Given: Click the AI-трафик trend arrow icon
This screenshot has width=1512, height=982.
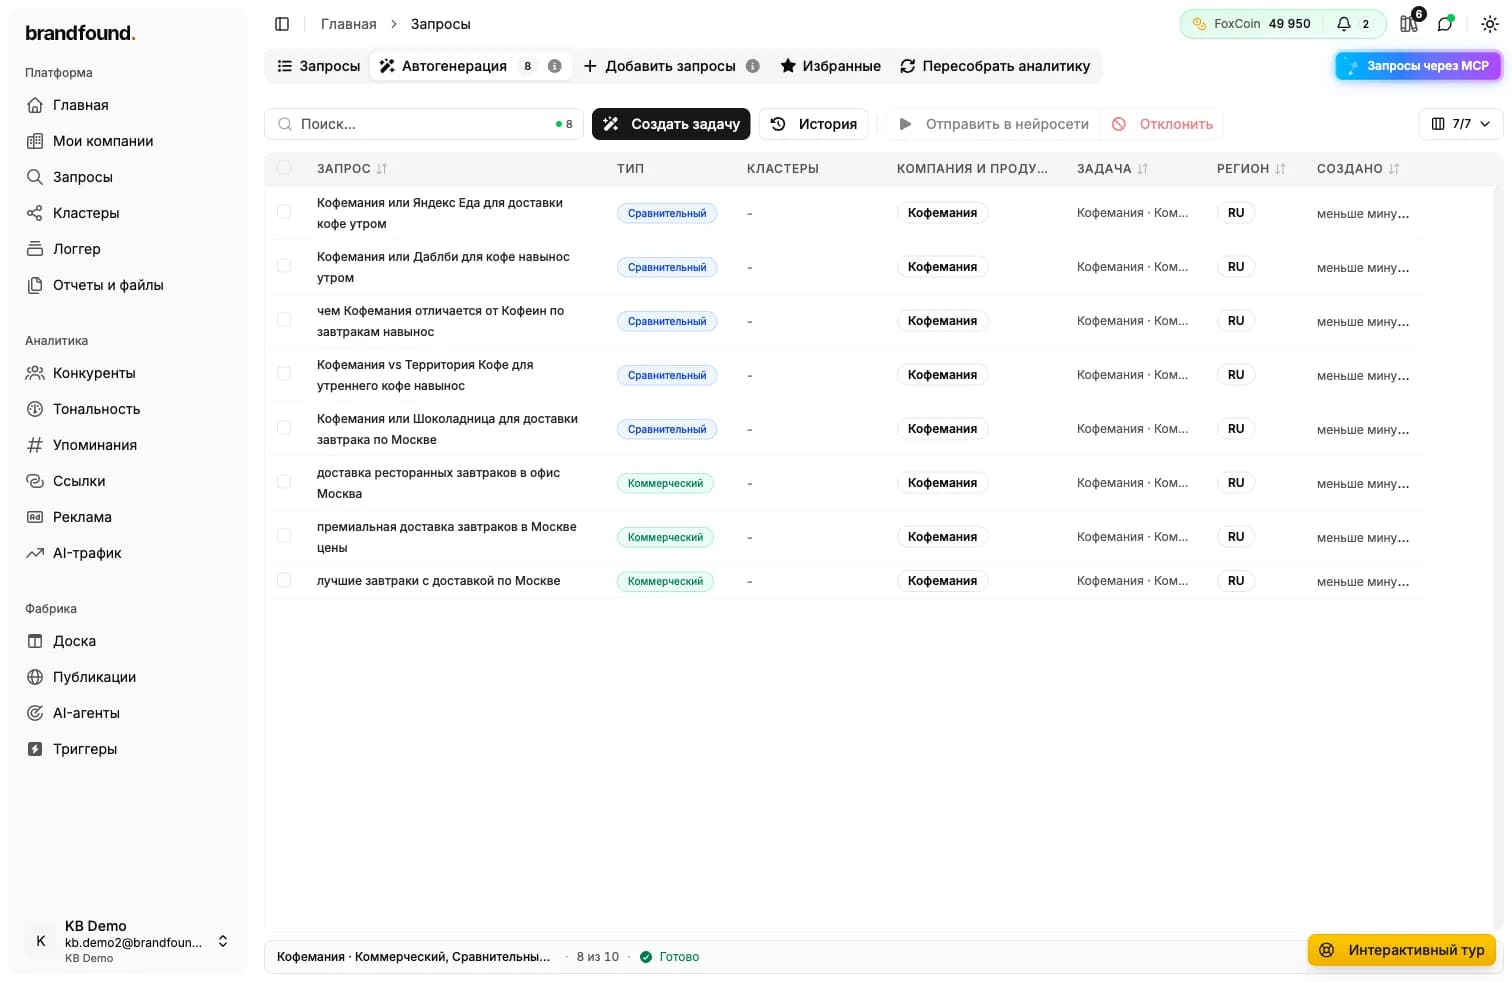Looking at the screenshot, I should click(x=35, y=553).
